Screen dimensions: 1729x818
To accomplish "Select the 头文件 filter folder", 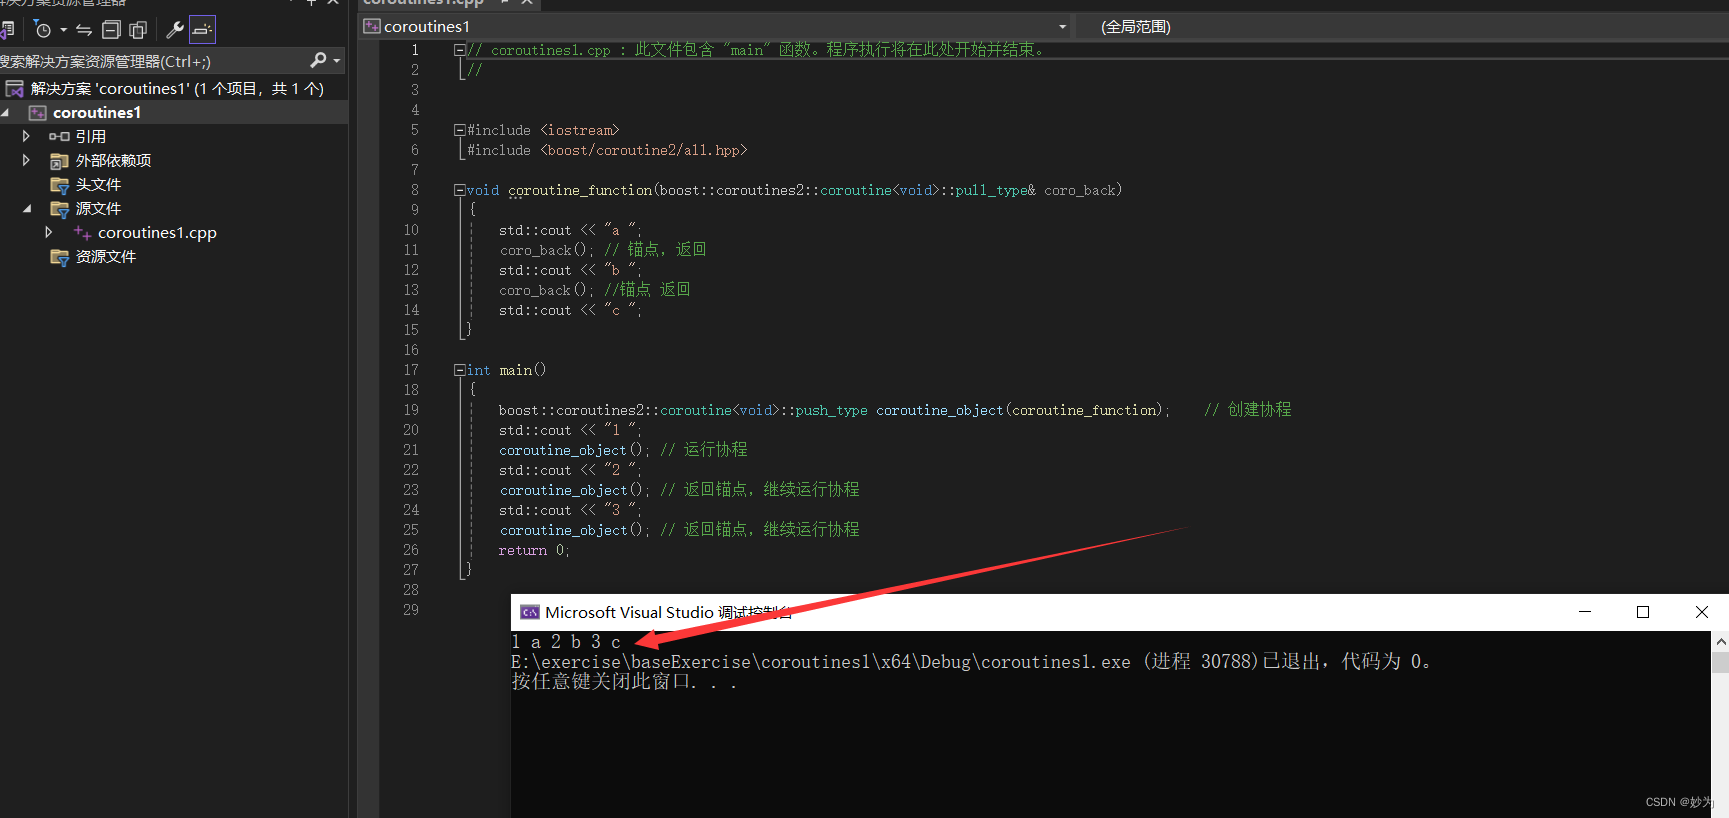I will pos(98,185).
